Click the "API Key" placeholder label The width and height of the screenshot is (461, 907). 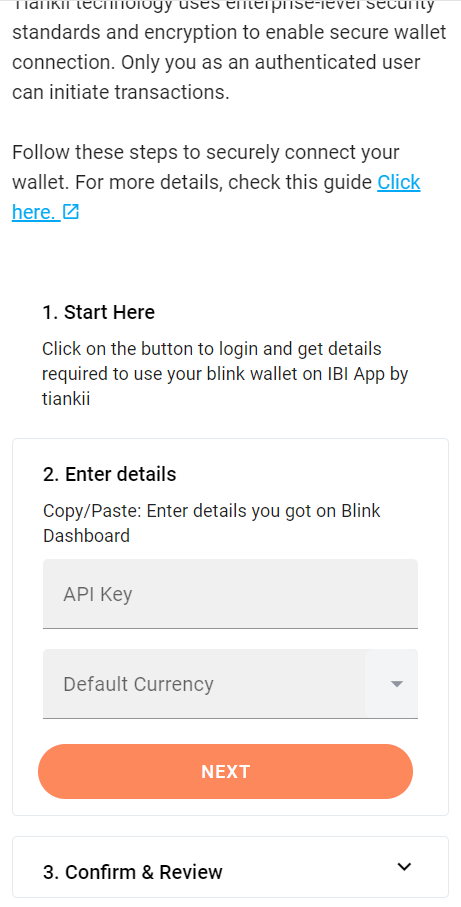click(98, 595)
